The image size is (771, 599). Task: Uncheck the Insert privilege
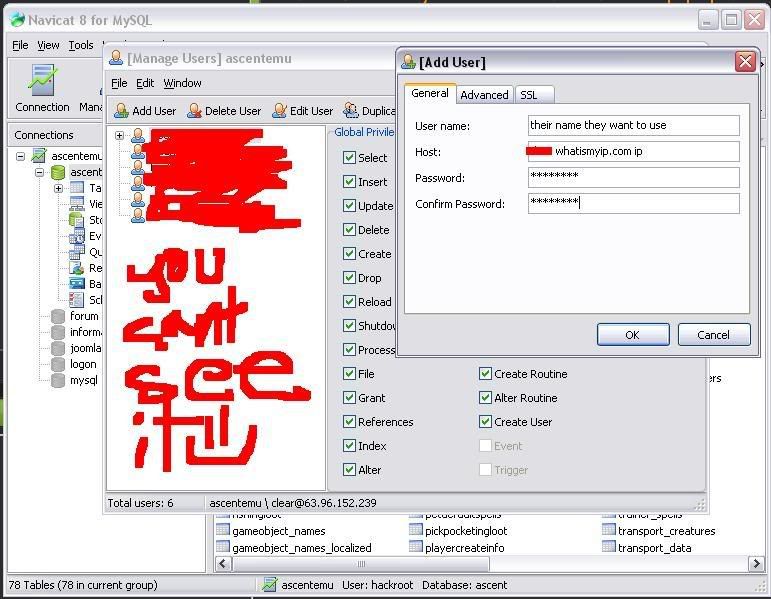click(x=349, y=181)
